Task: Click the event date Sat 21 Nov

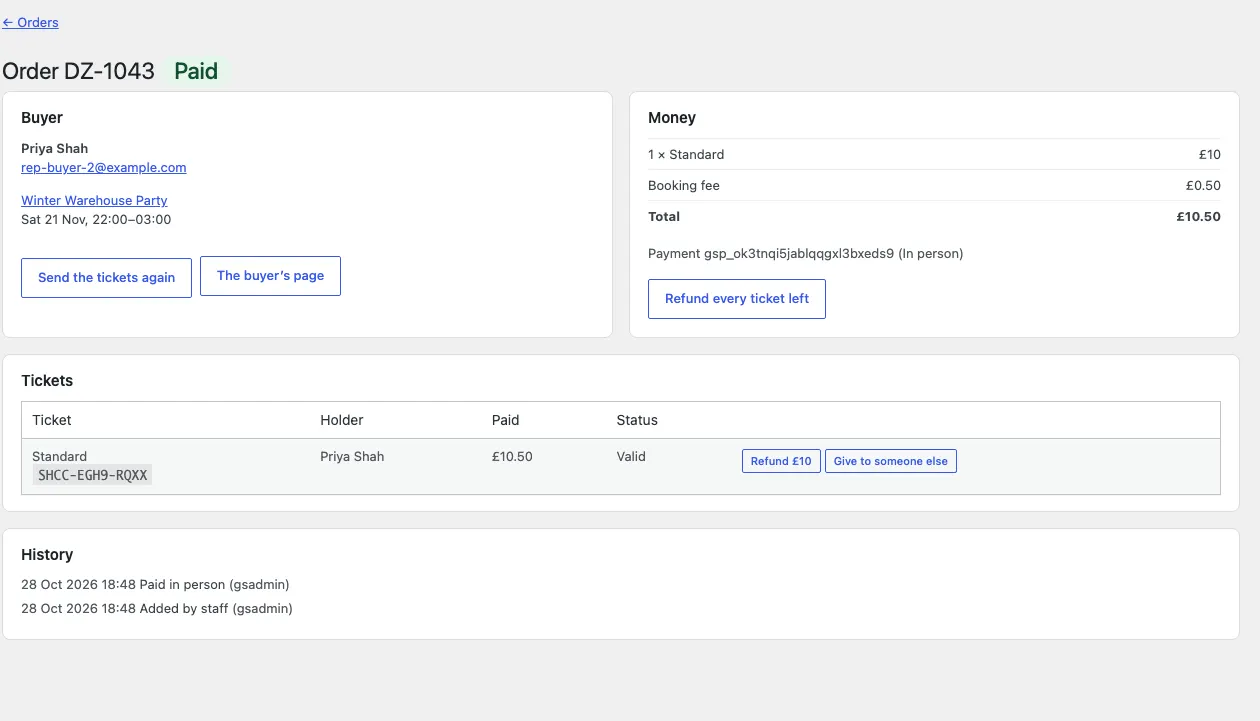Action: [96, 219]
